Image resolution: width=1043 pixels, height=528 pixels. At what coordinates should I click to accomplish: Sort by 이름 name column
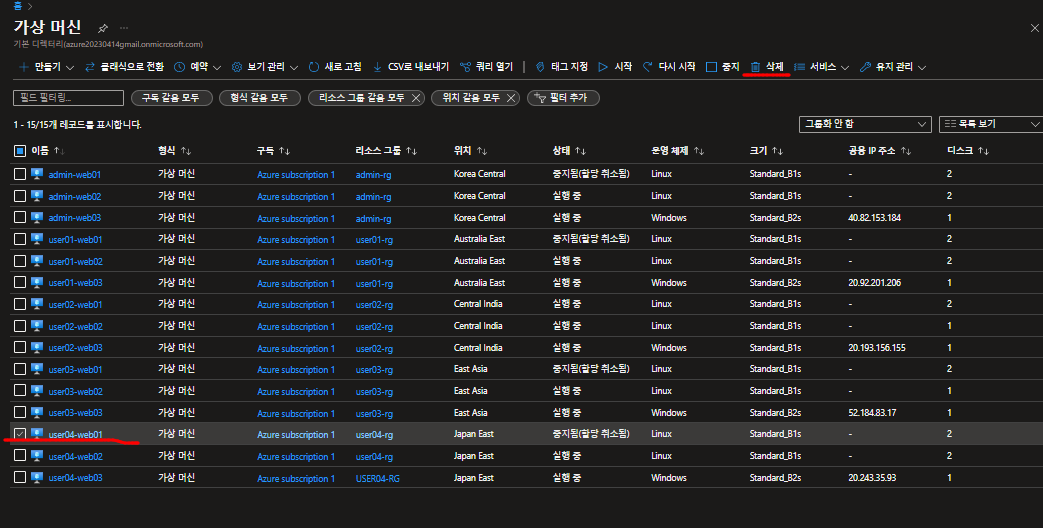point(48,151)
